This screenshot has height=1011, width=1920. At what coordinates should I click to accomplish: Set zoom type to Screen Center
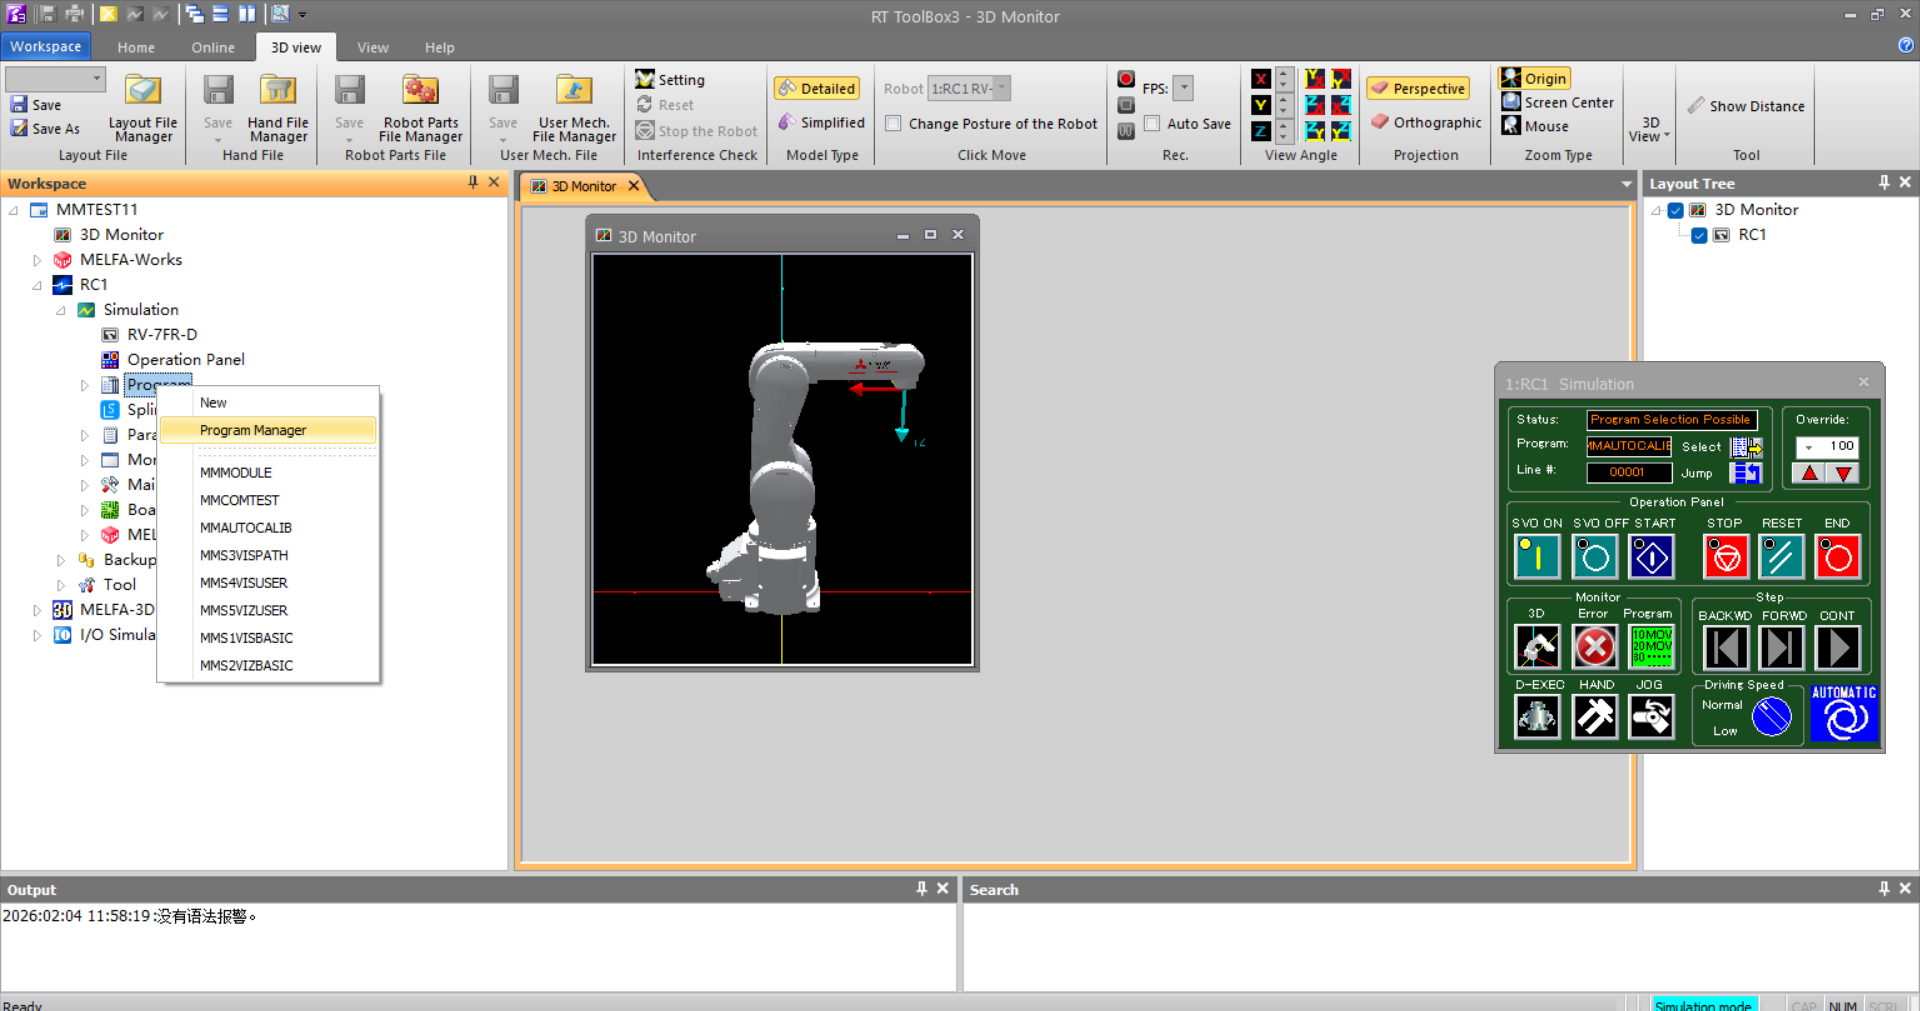point(1558,102)
